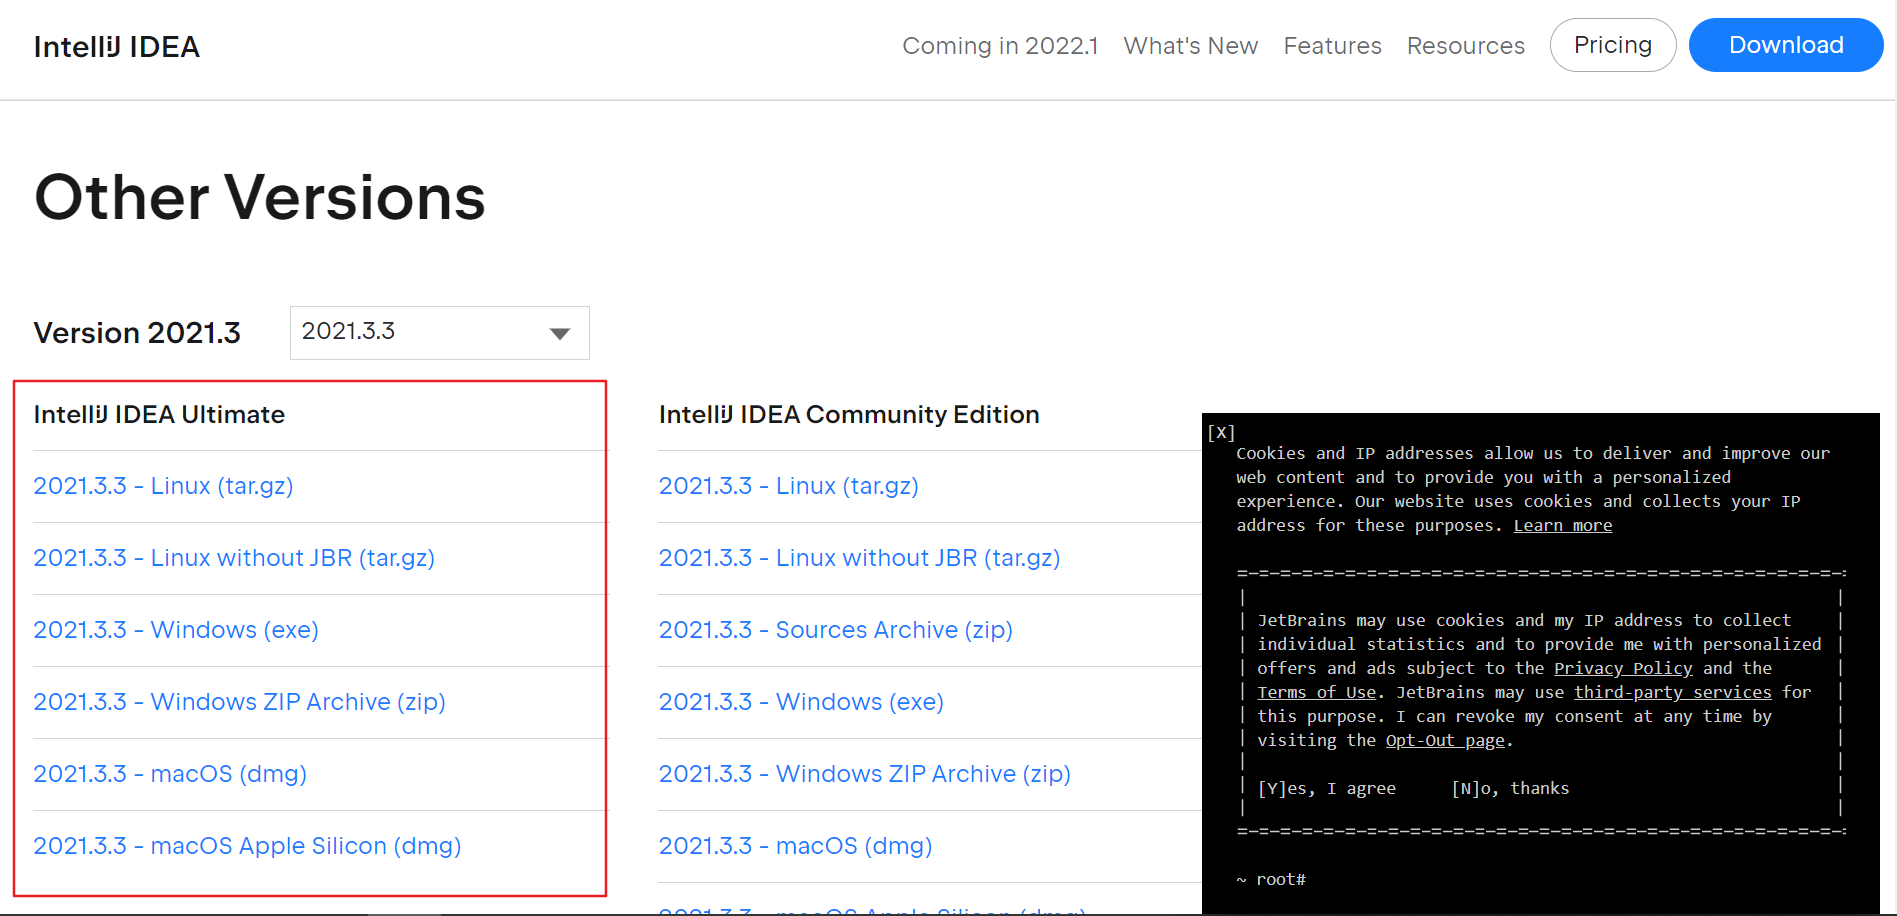
Task: Download Ultimate Linux without JBR (tar.gz)
Action: click(x=234, y=558)
